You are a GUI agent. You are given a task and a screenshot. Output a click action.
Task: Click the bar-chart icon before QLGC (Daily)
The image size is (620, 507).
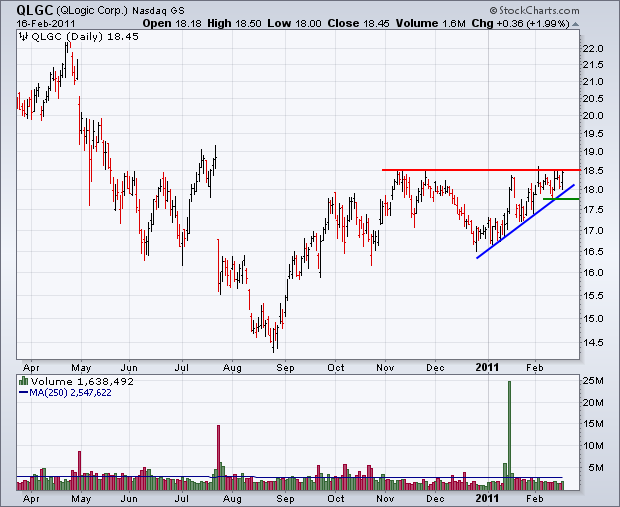point(23,37)
